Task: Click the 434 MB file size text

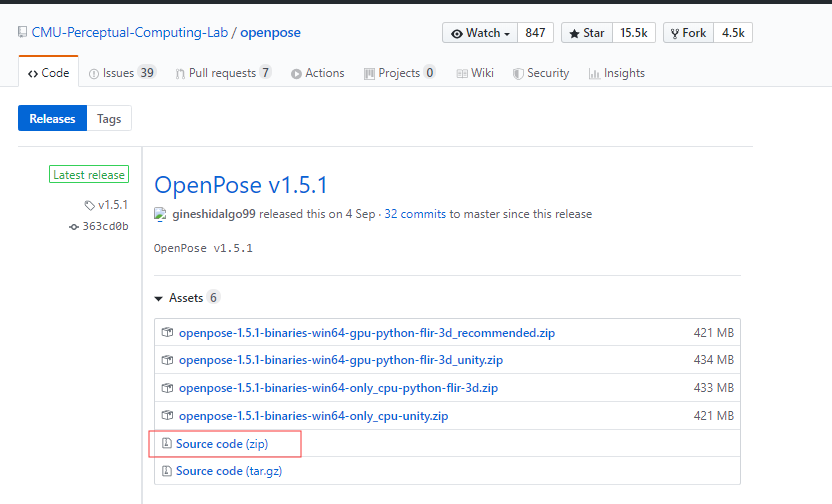Action: [x=714, y=360]
